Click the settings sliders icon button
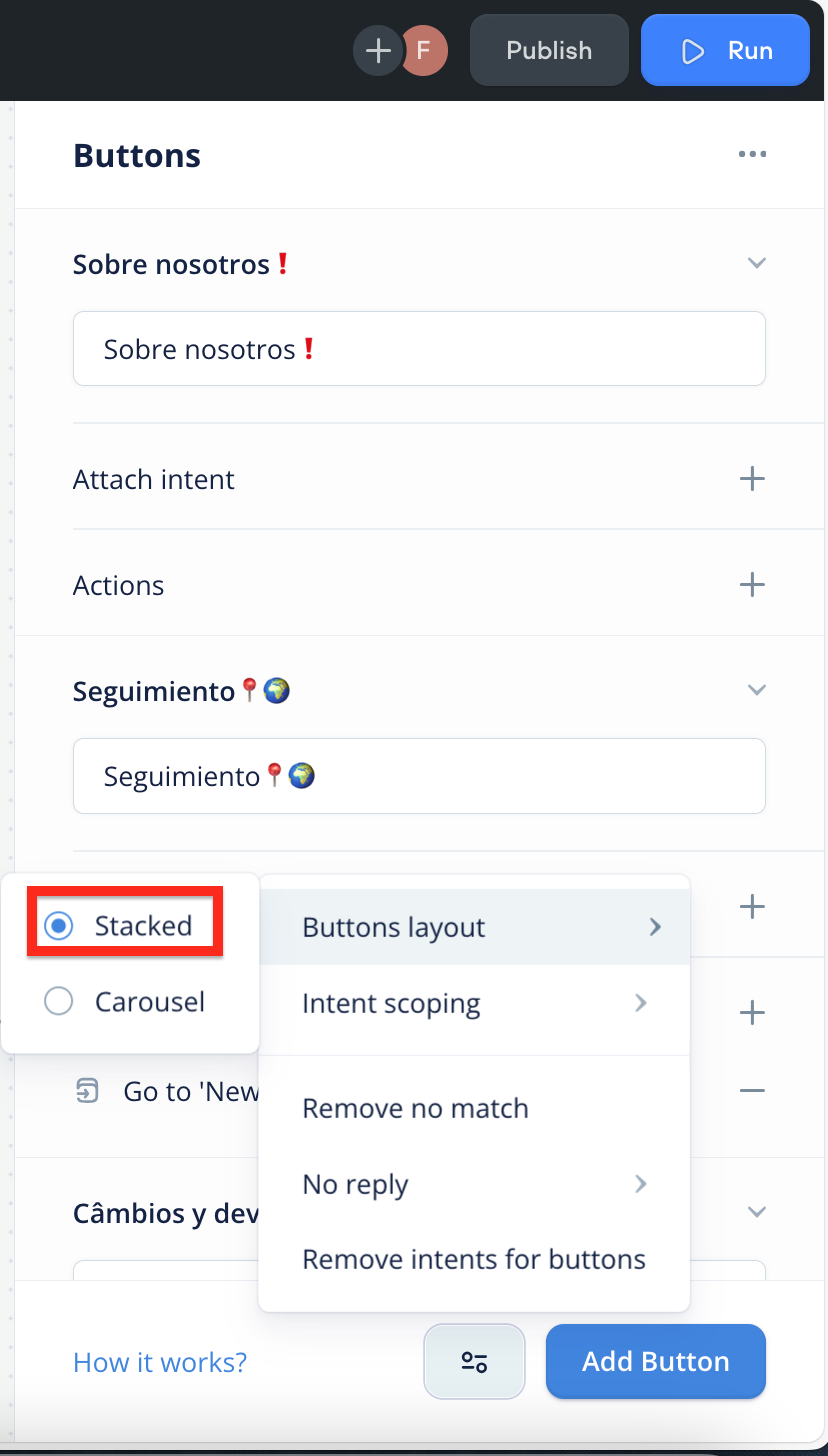This screenshot has height=1456, width=828. coord(474,1361)
